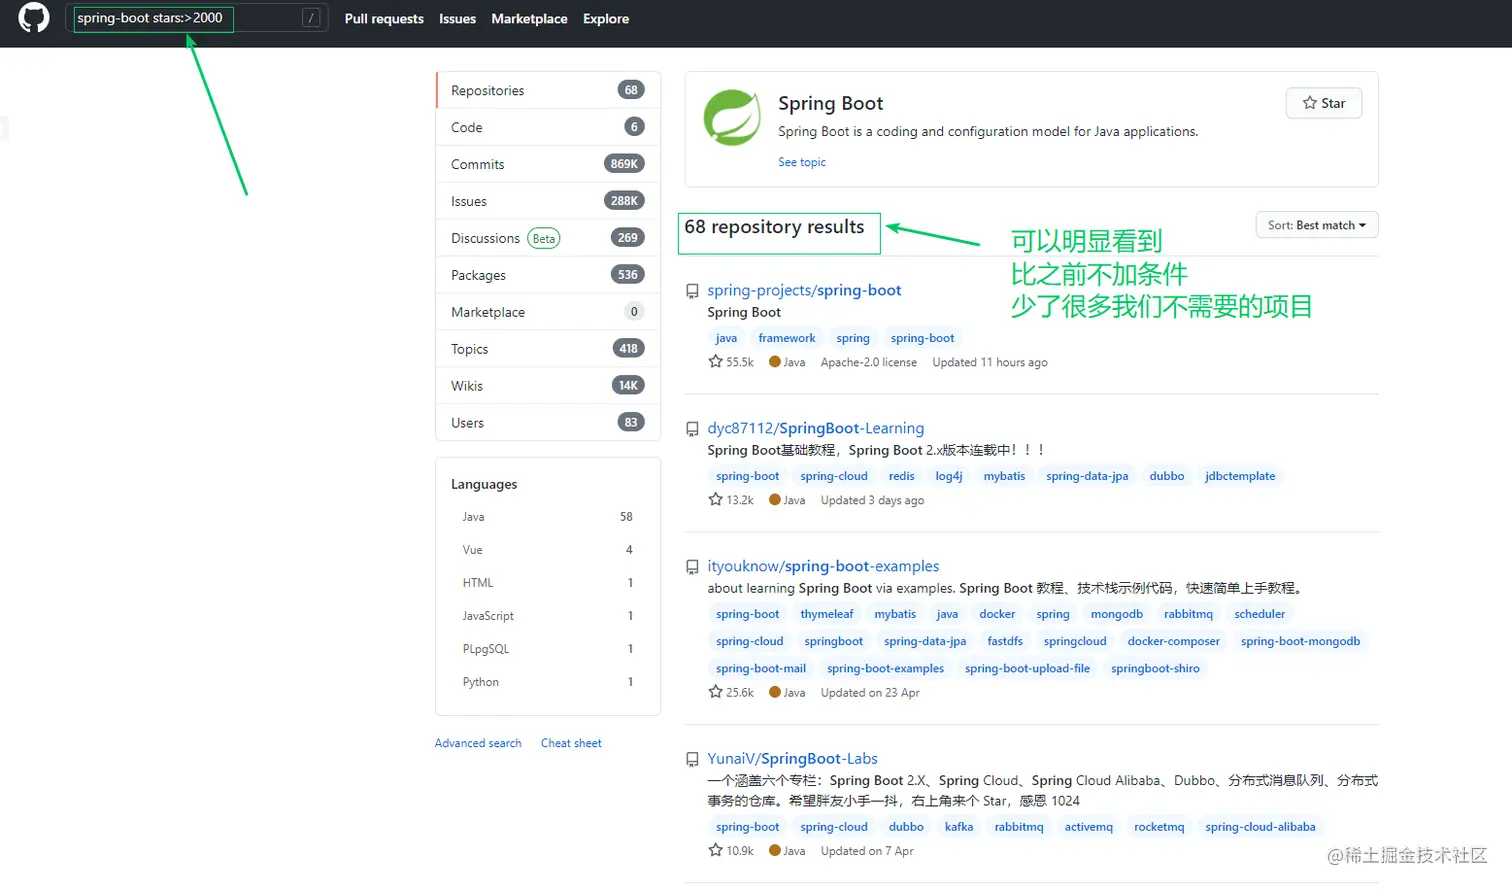Select the Code result filter
The image size is (1512, 890).
click(x=548, y=127)
